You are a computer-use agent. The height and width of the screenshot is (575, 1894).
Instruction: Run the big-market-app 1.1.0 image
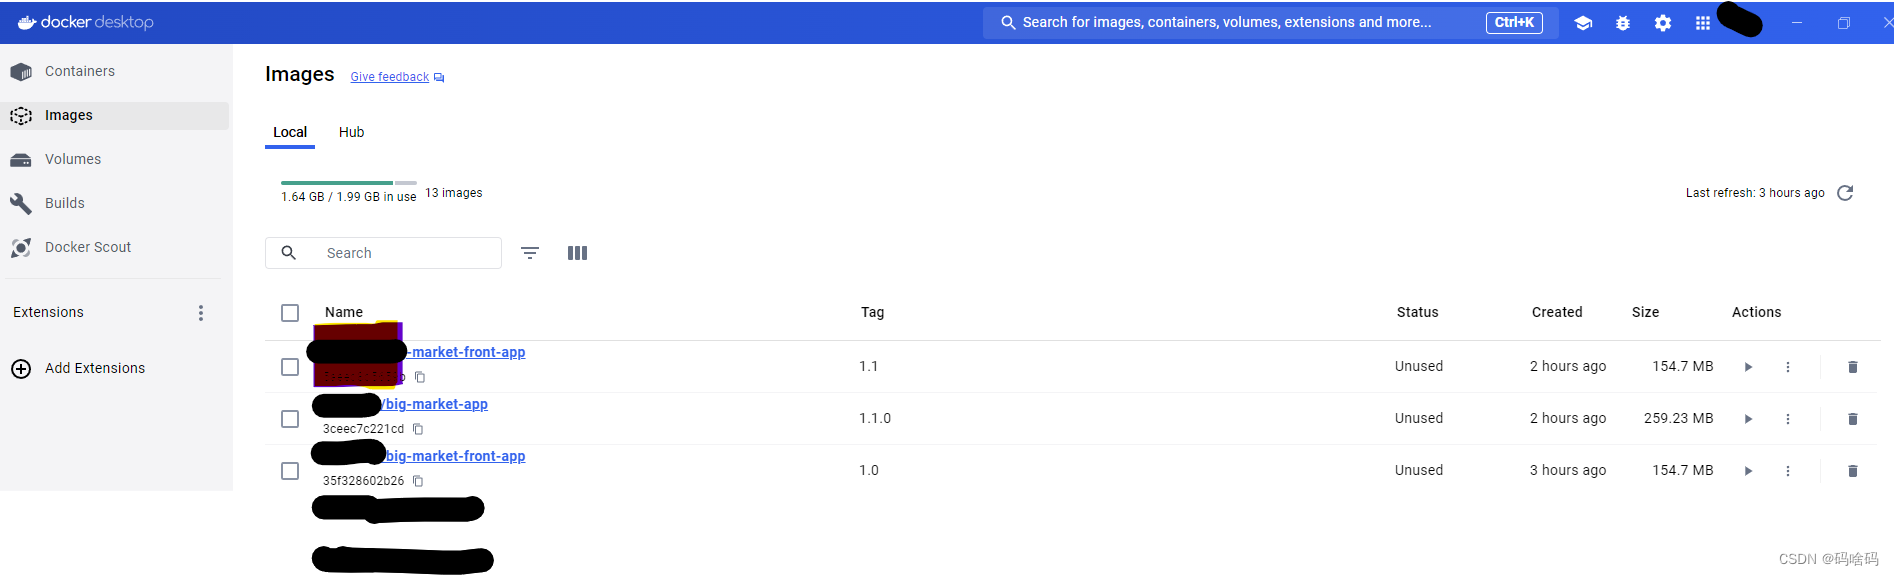coord(1748,419)
